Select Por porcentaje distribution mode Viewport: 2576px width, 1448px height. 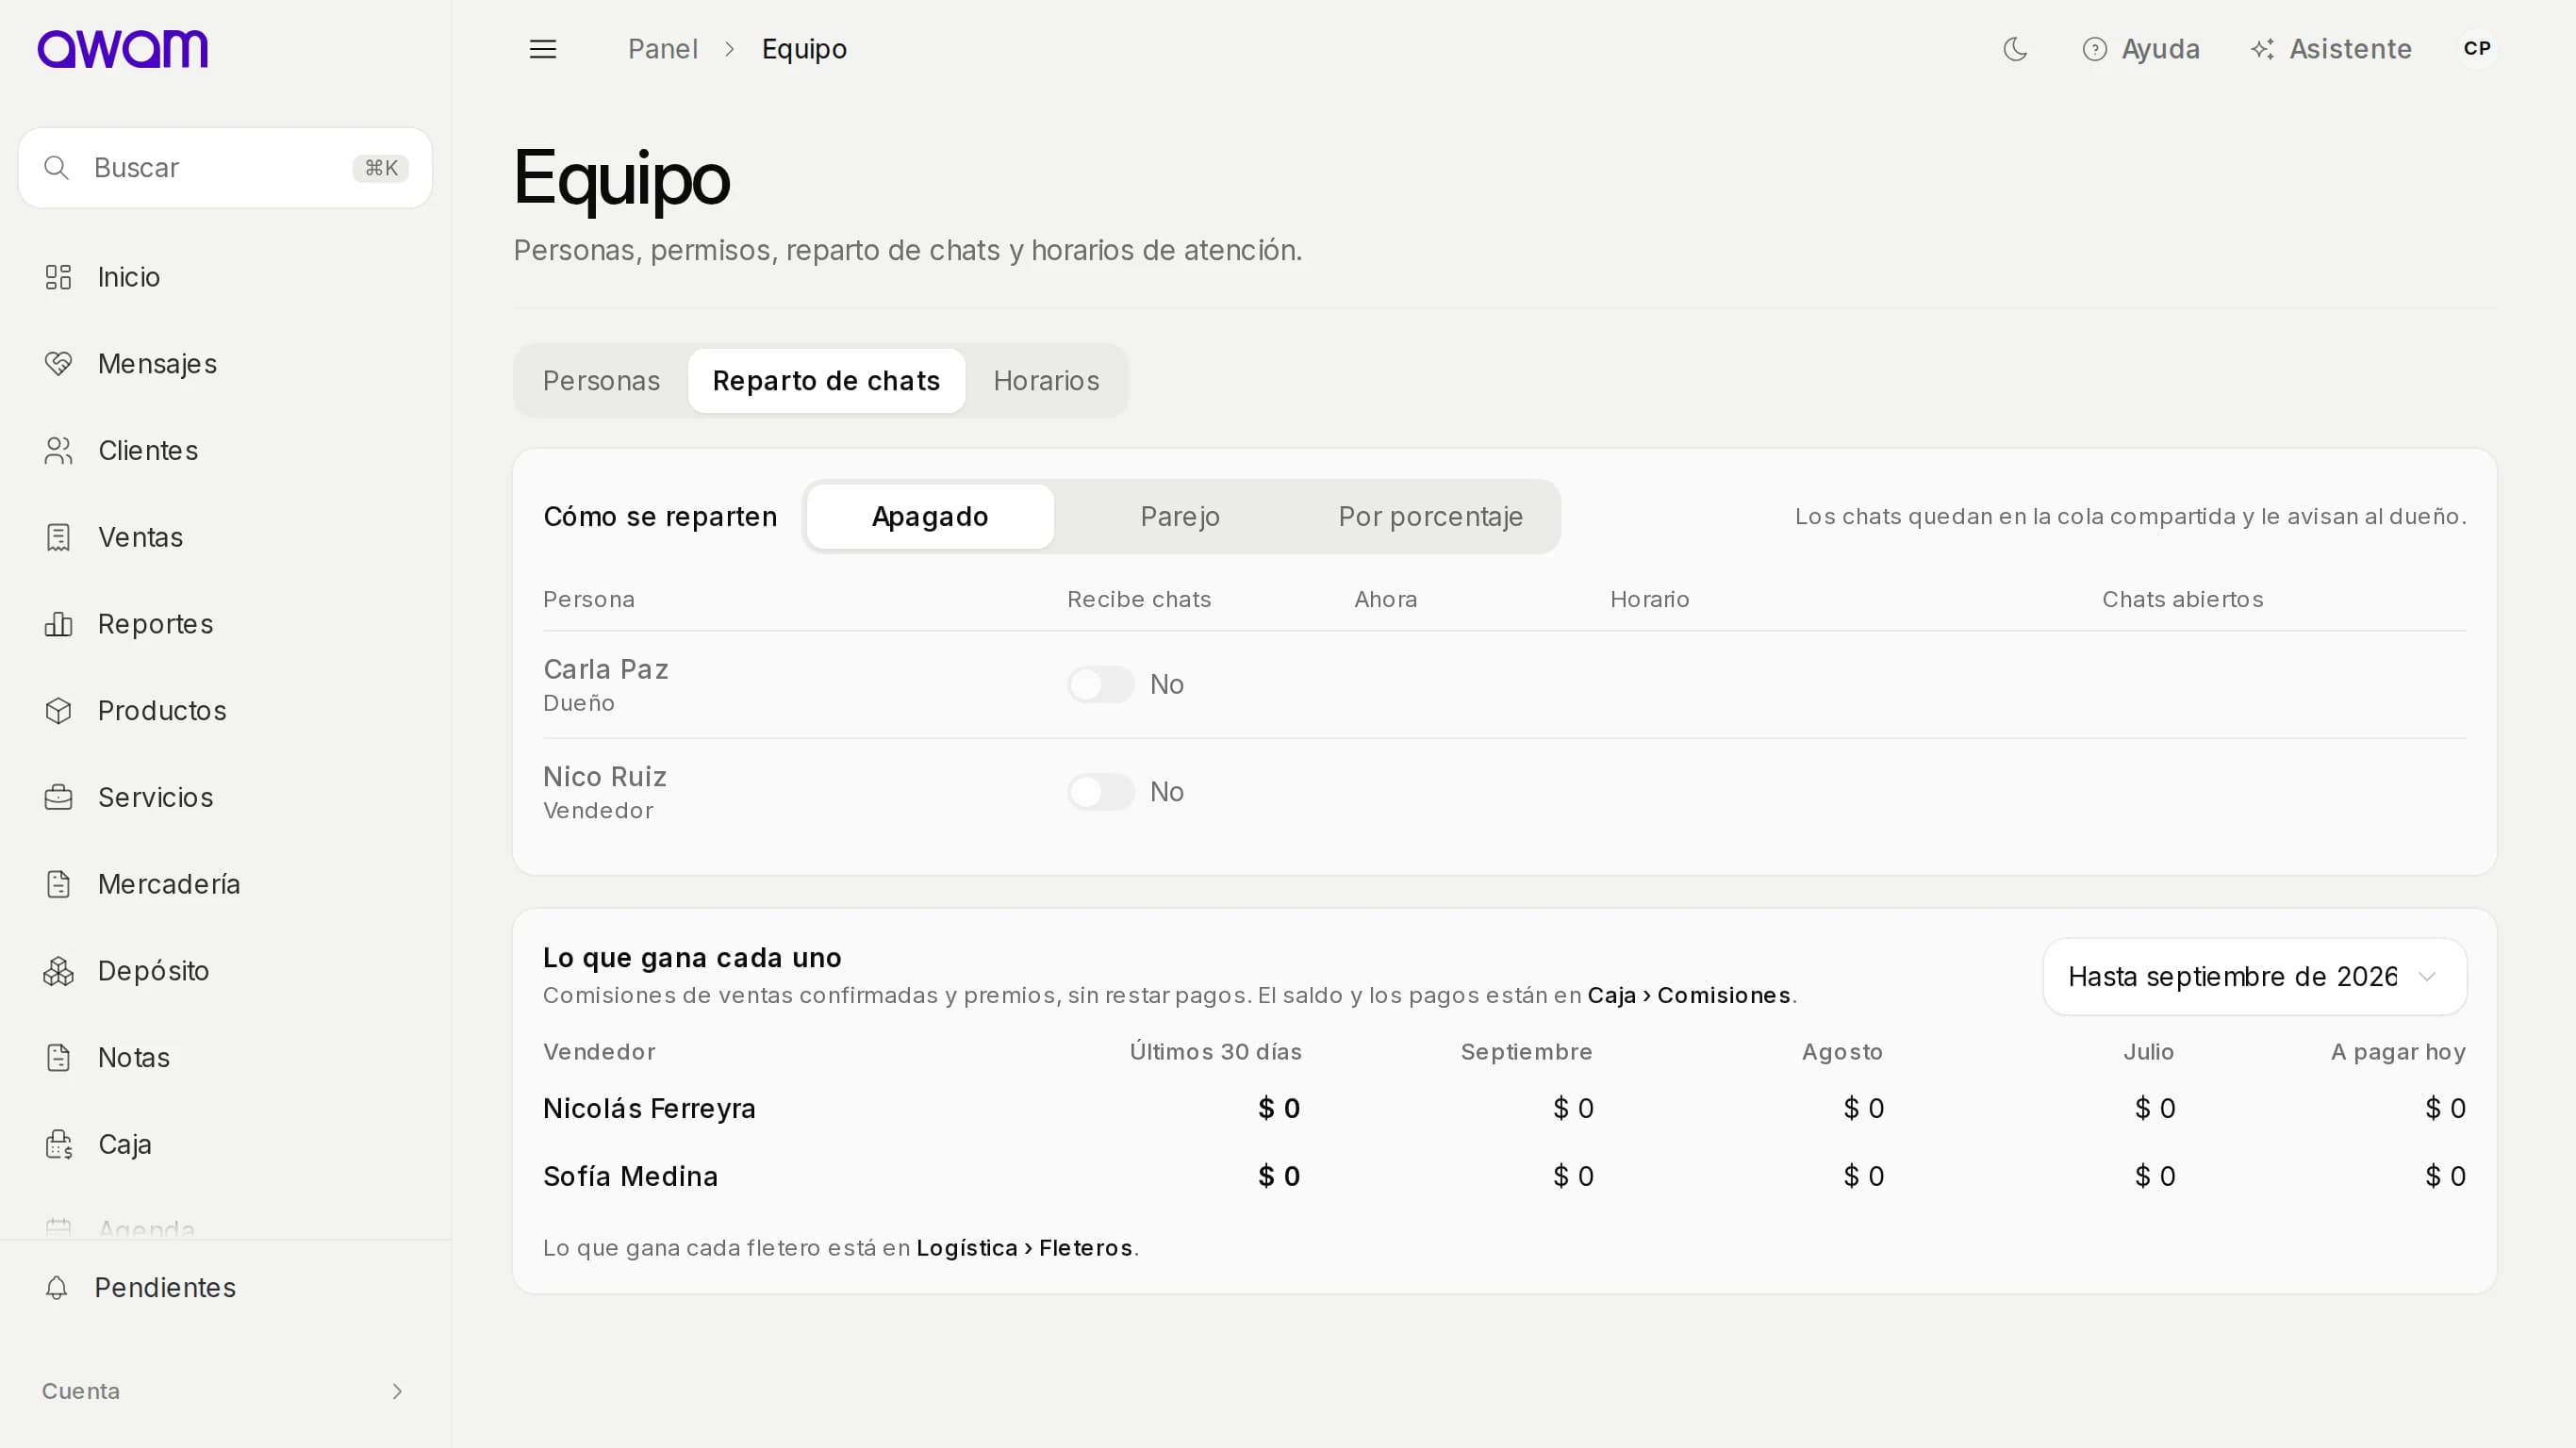coord(1430,517)
